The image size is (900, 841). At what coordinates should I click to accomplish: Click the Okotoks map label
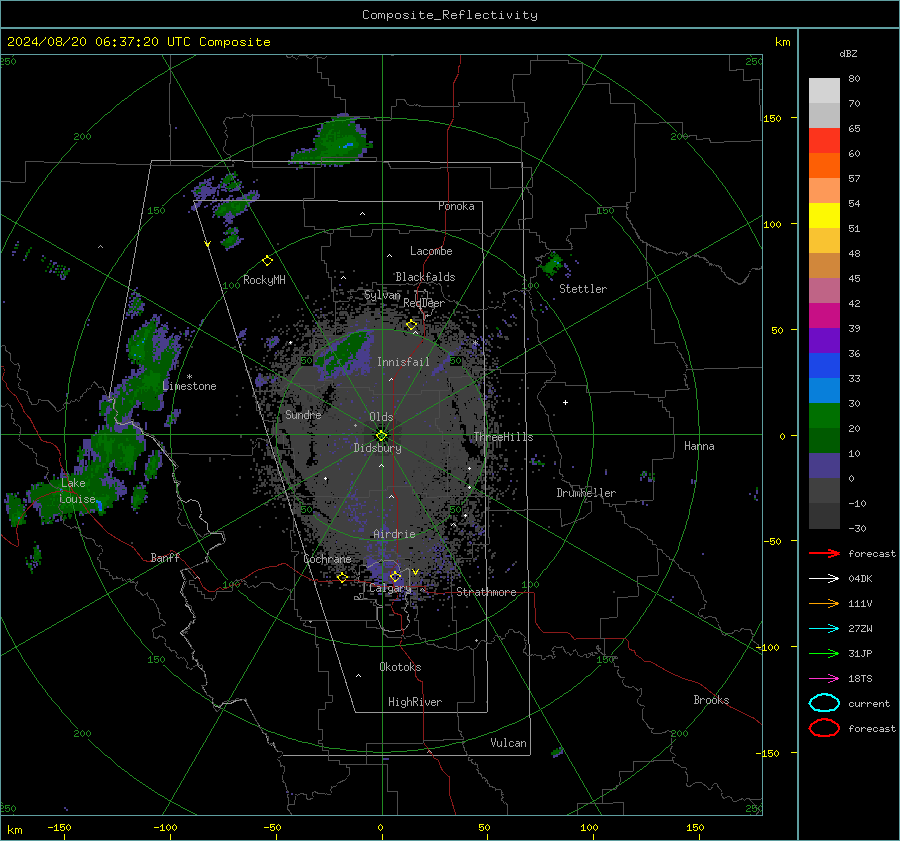pyautogui.click(x=400, y=667)
